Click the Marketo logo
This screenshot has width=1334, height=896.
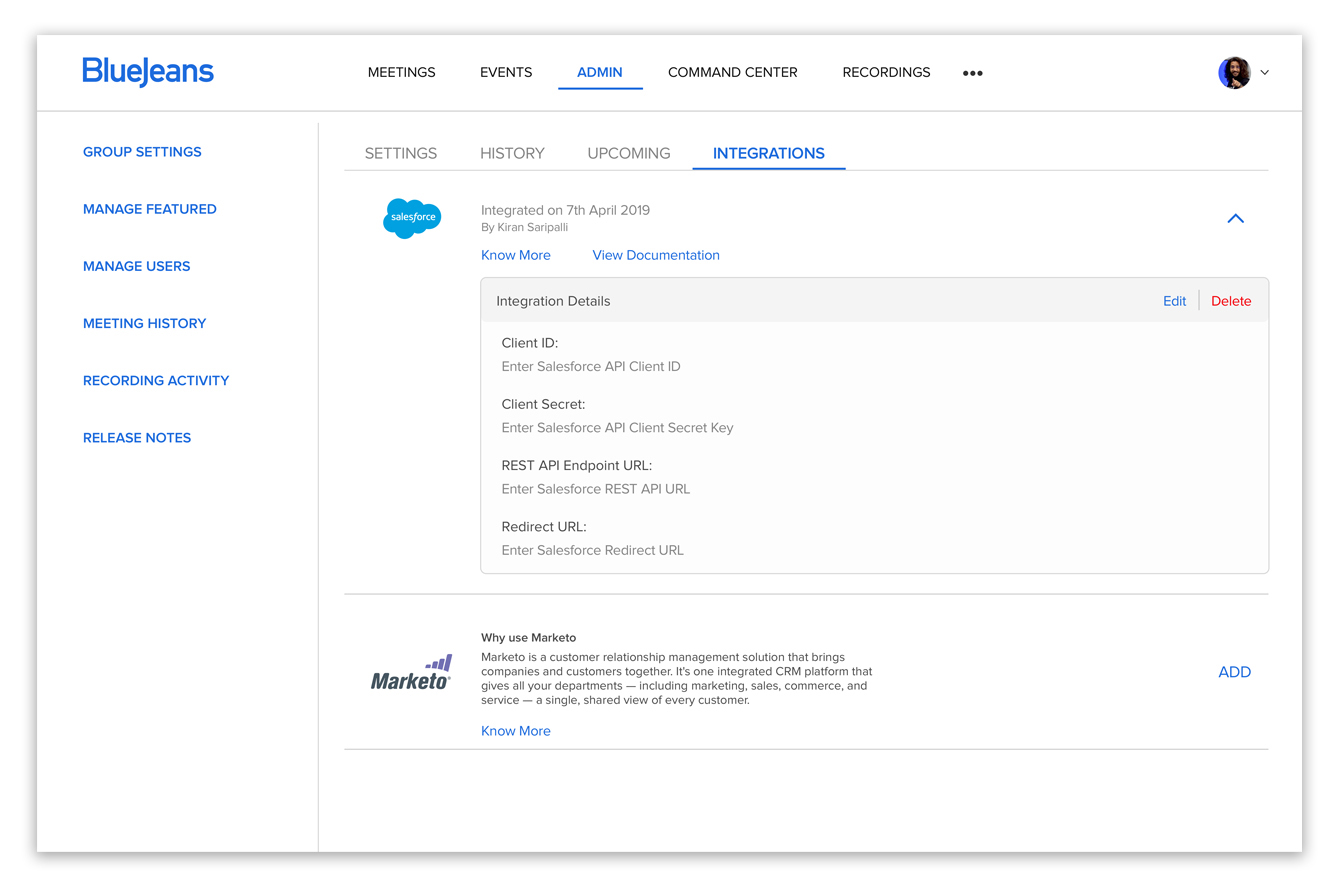(x=412, y=670)
